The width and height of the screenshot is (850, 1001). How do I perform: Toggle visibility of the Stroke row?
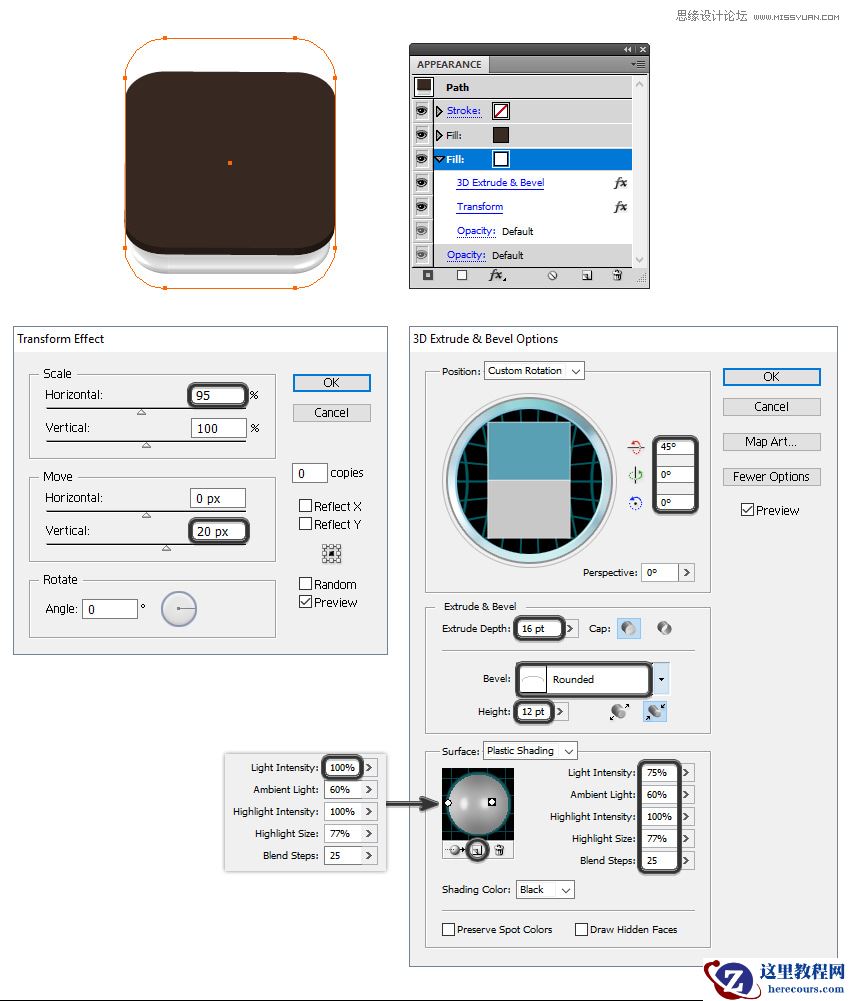click(421, 111)
